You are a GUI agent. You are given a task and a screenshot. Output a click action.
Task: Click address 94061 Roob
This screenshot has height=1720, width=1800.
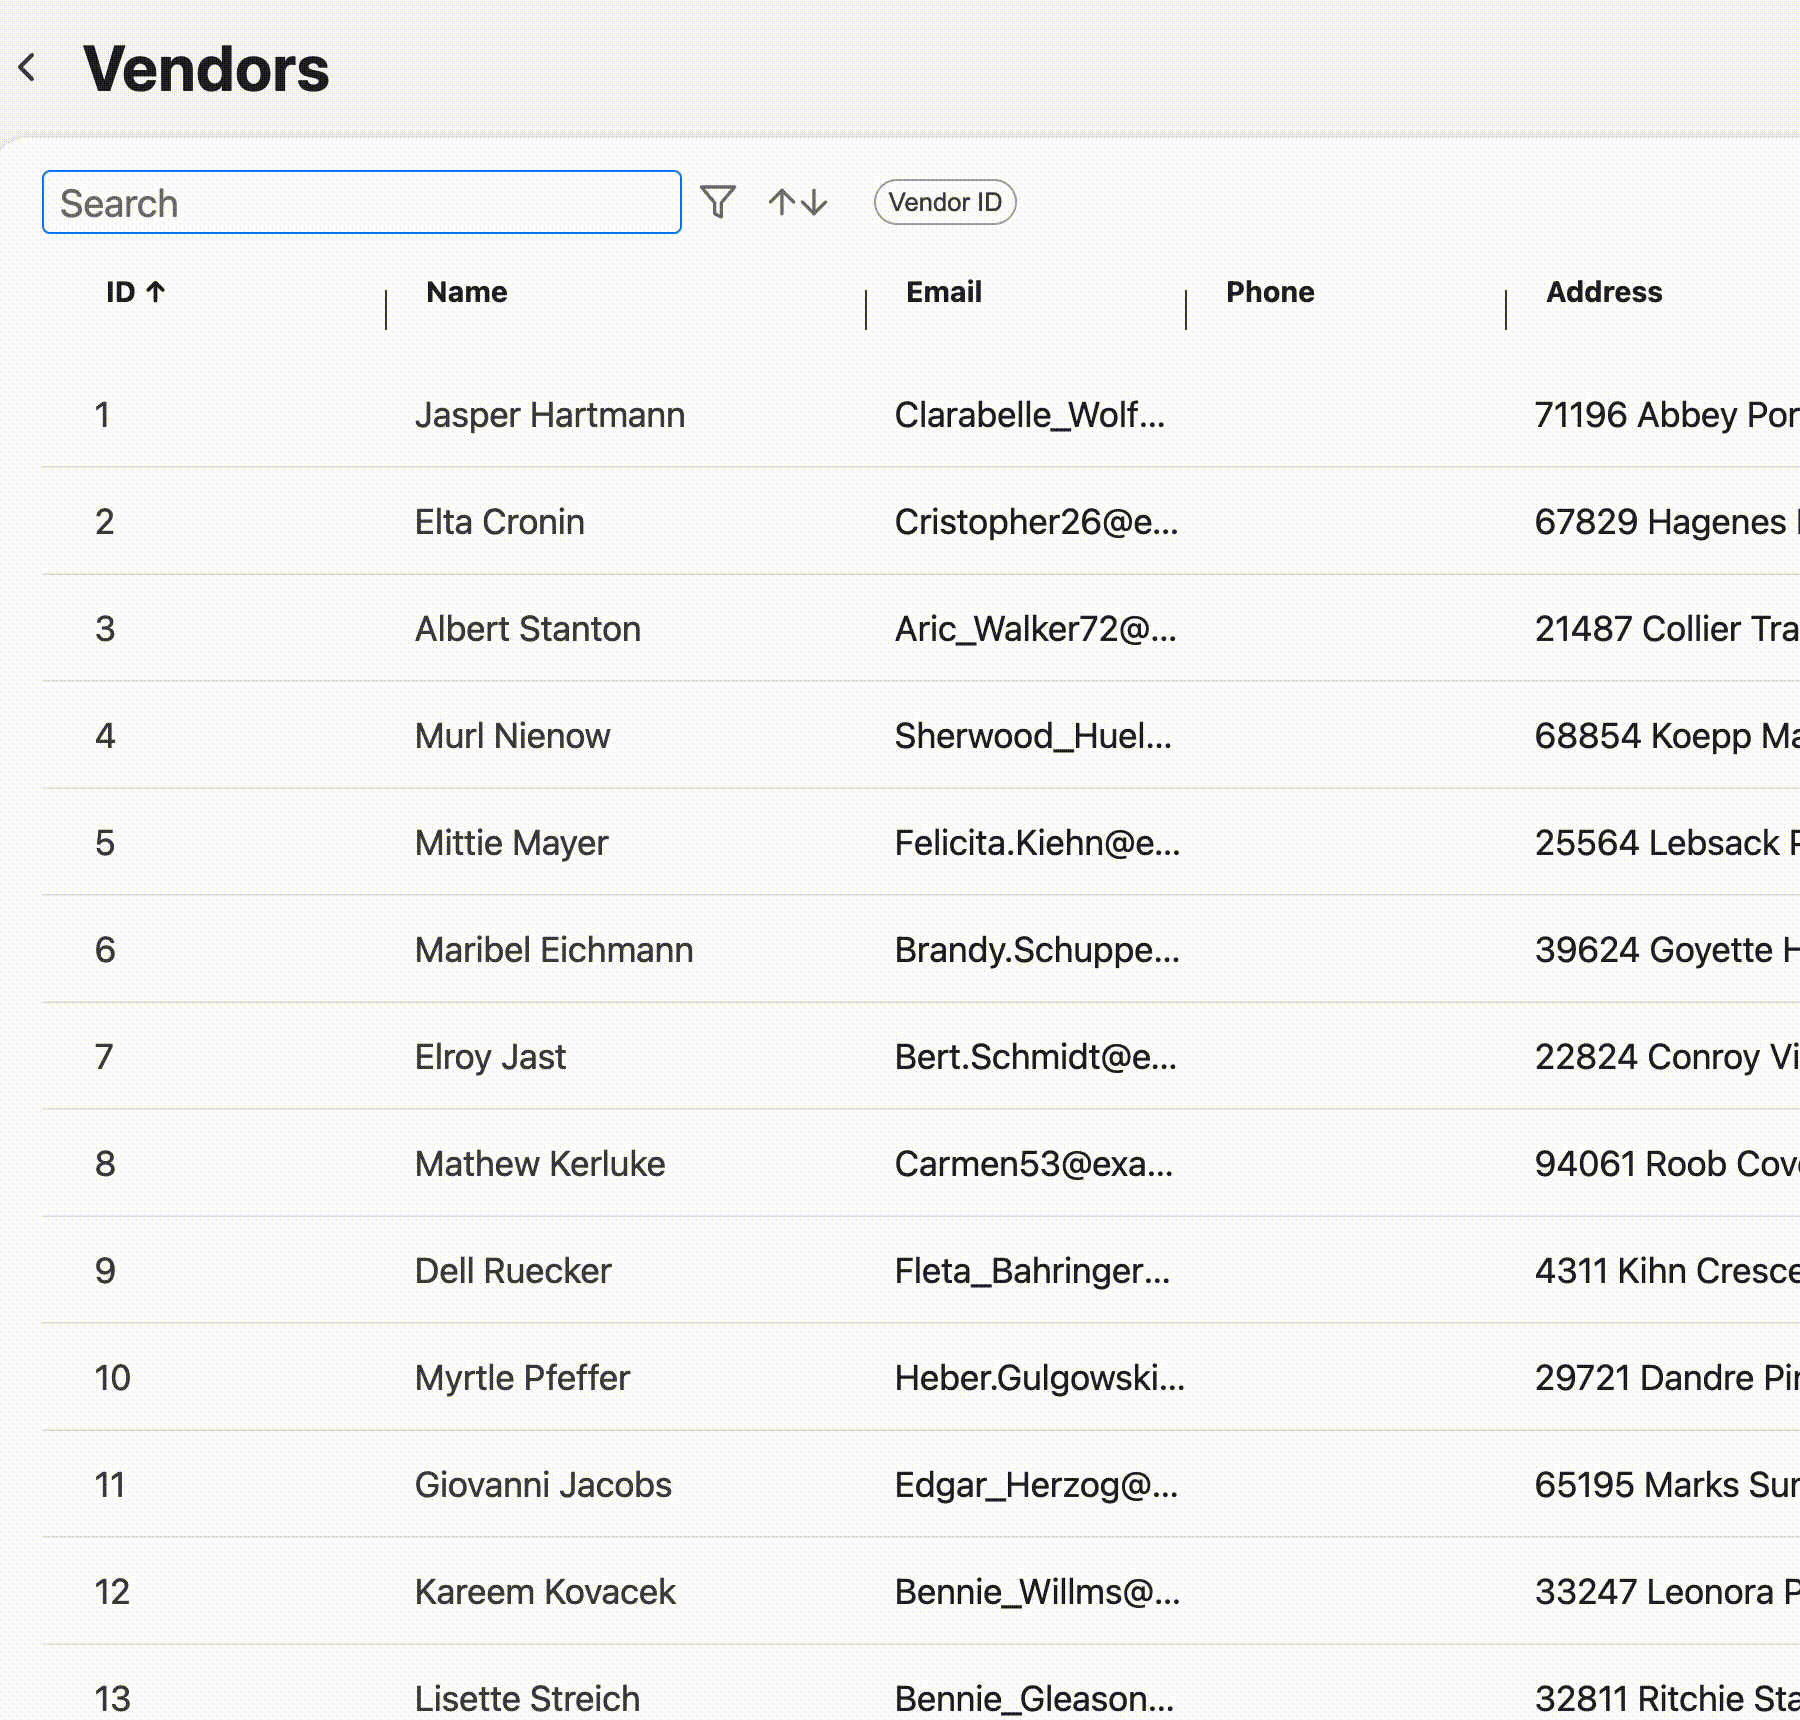pyautogui.click(x=1667, y=1164)
